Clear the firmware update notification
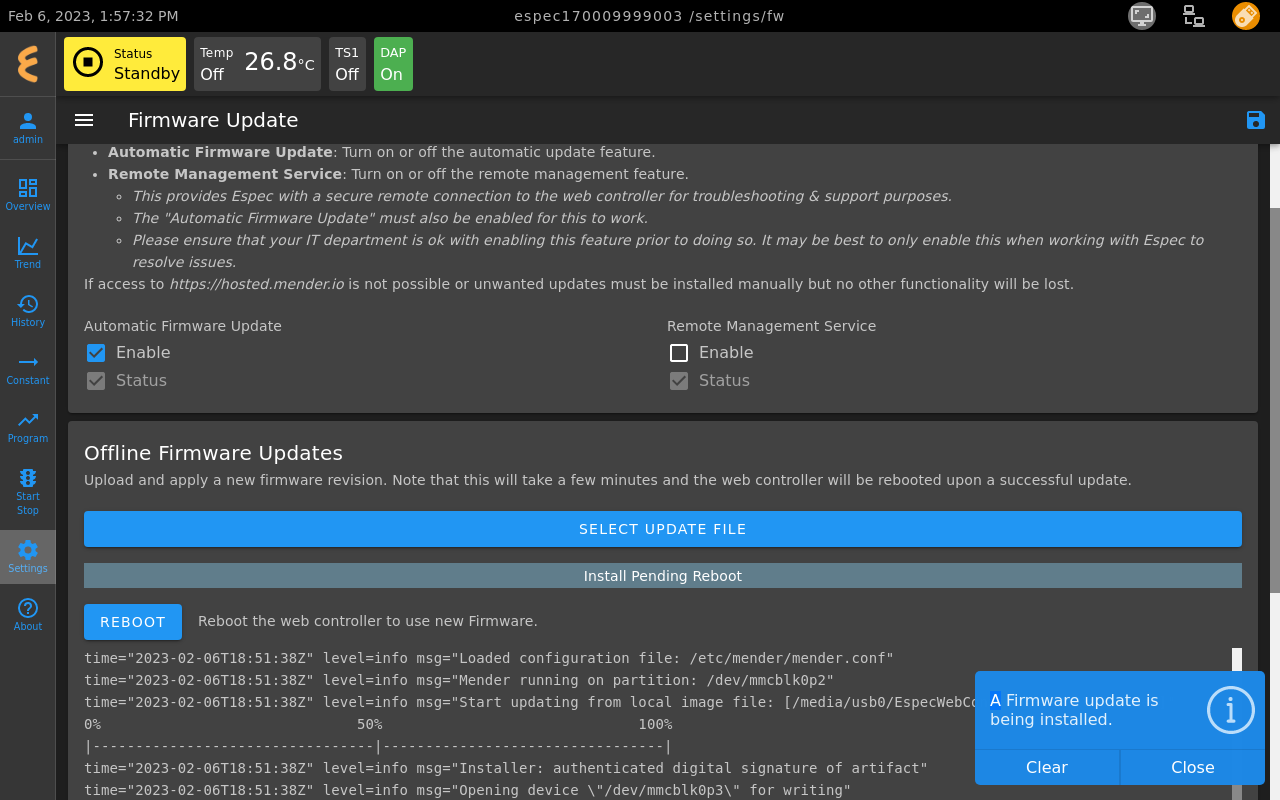The image size is (1280, 800). click(1047, 767)
